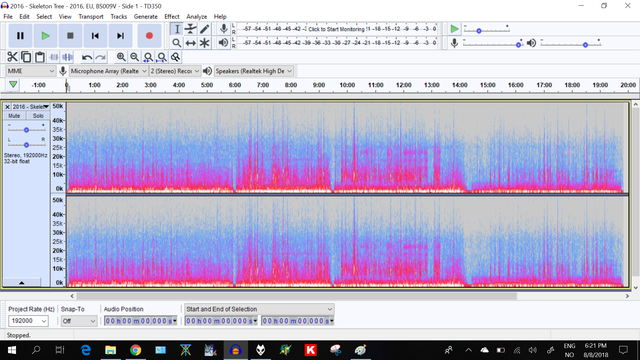Adjust the track pan L/R slider

coord(26,145)
